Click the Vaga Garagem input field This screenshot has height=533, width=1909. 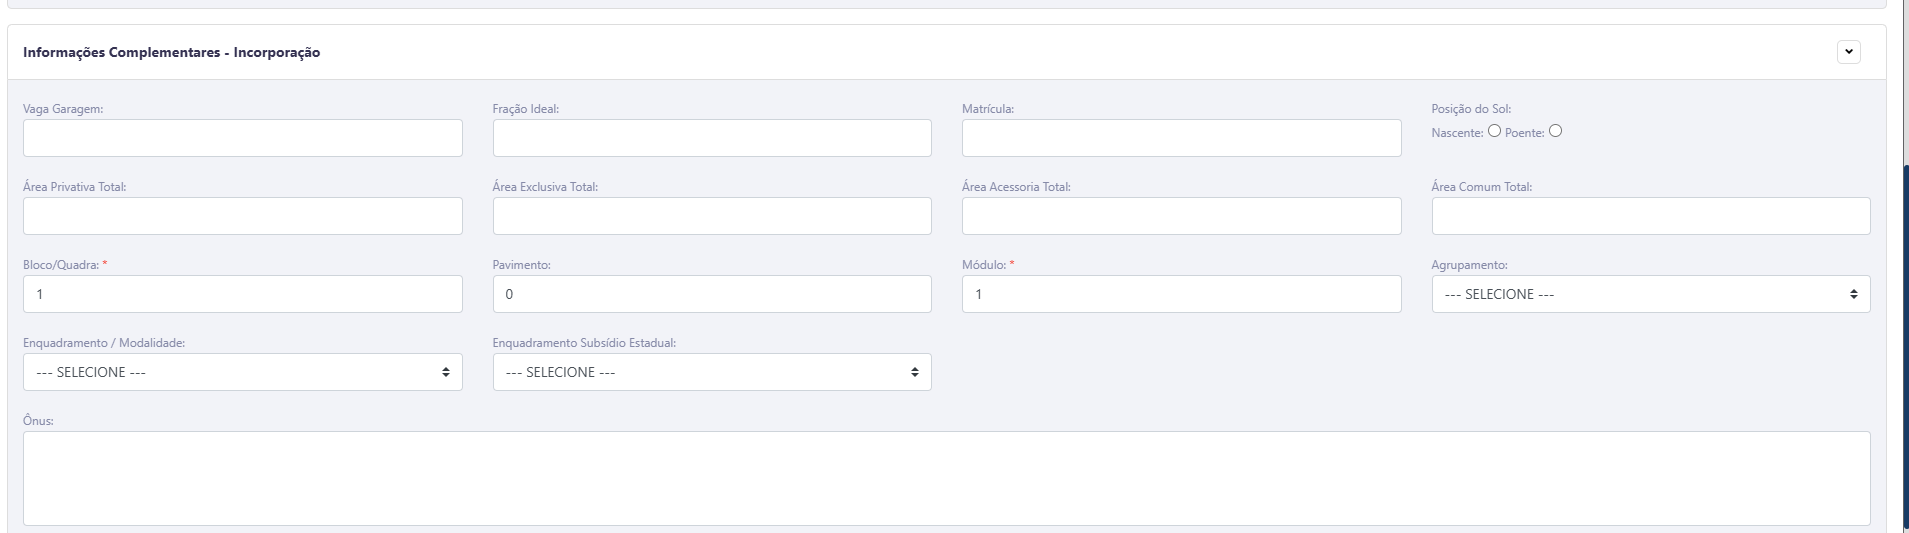[x=242, y=138]
